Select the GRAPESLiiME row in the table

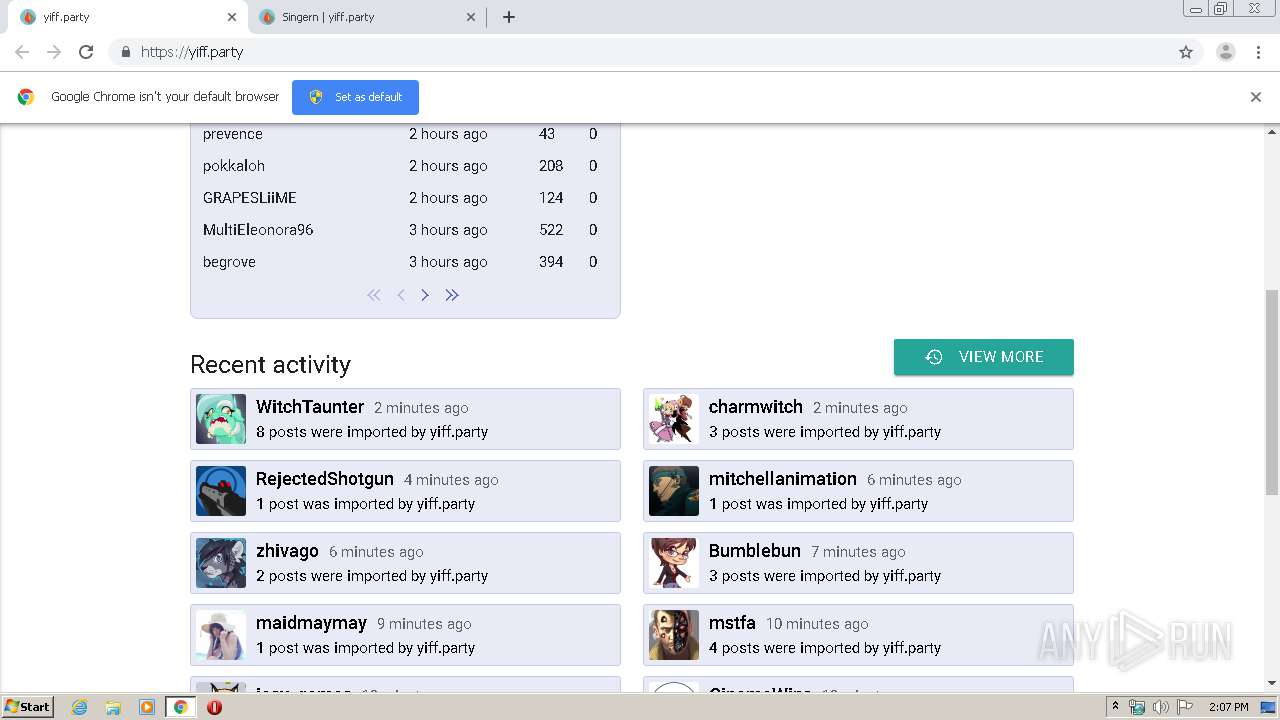(x=405, y=198)
